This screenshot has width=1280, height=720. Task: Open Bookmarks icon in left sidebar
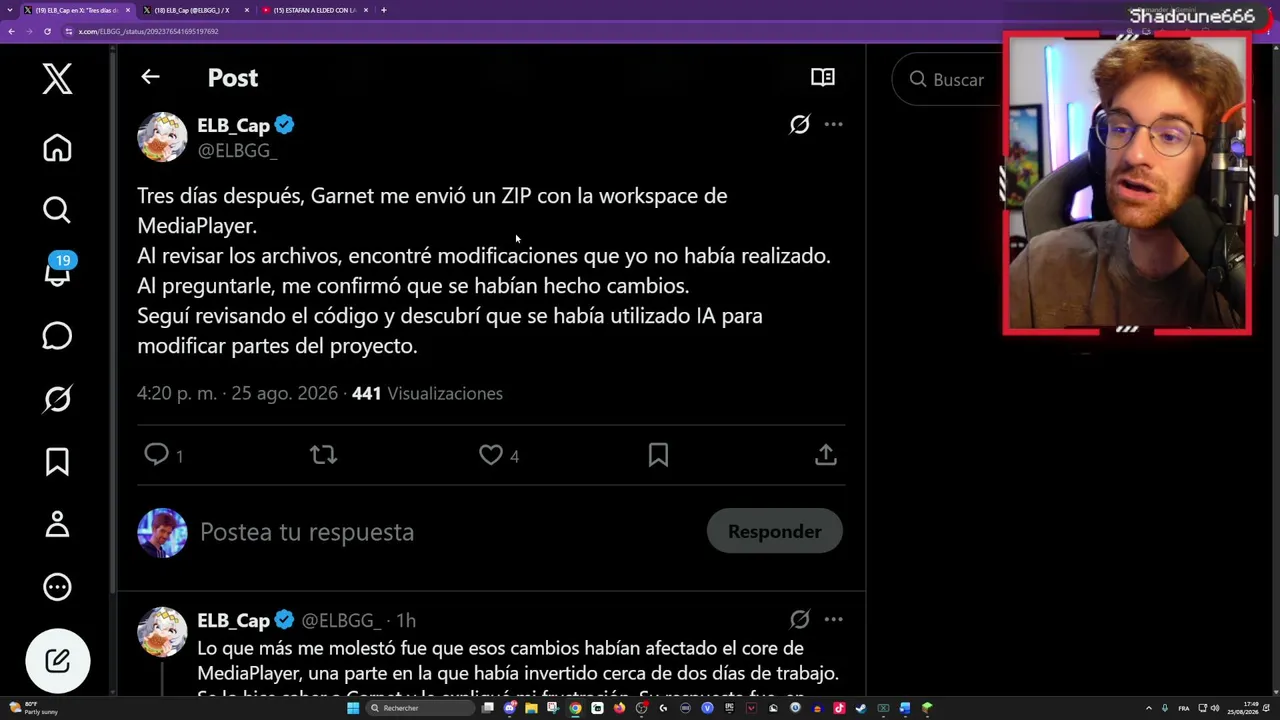pos(57,461)
